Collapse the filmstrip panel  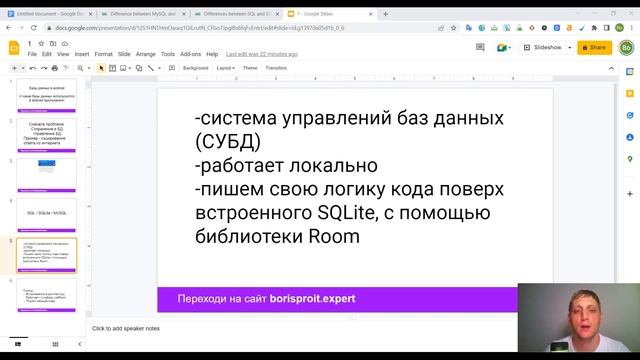(80, 344)
